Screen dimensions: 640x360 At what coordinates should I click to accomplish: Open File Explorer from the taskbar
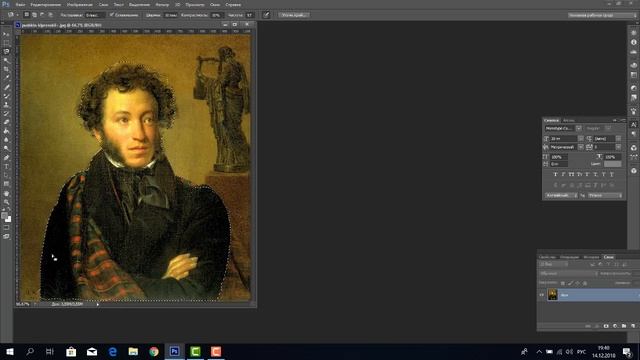click(133, 351)
